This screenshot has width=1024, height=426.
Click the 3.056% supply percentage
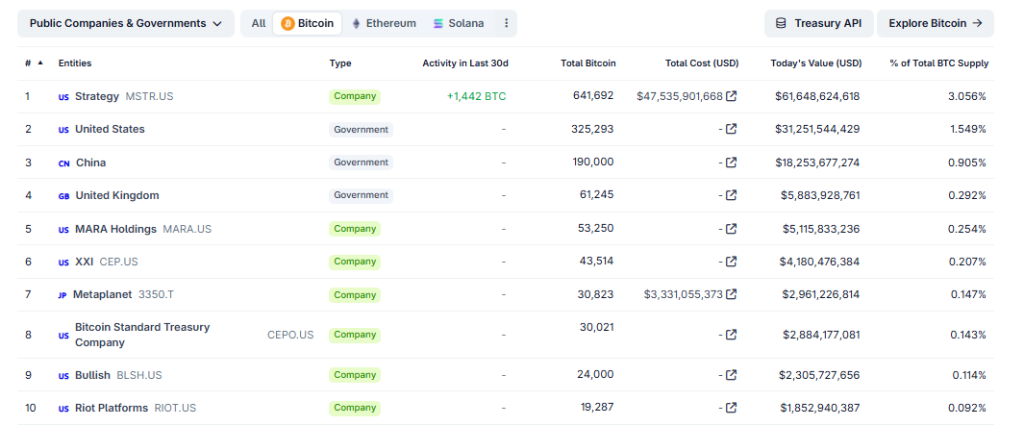coord(967,96)
